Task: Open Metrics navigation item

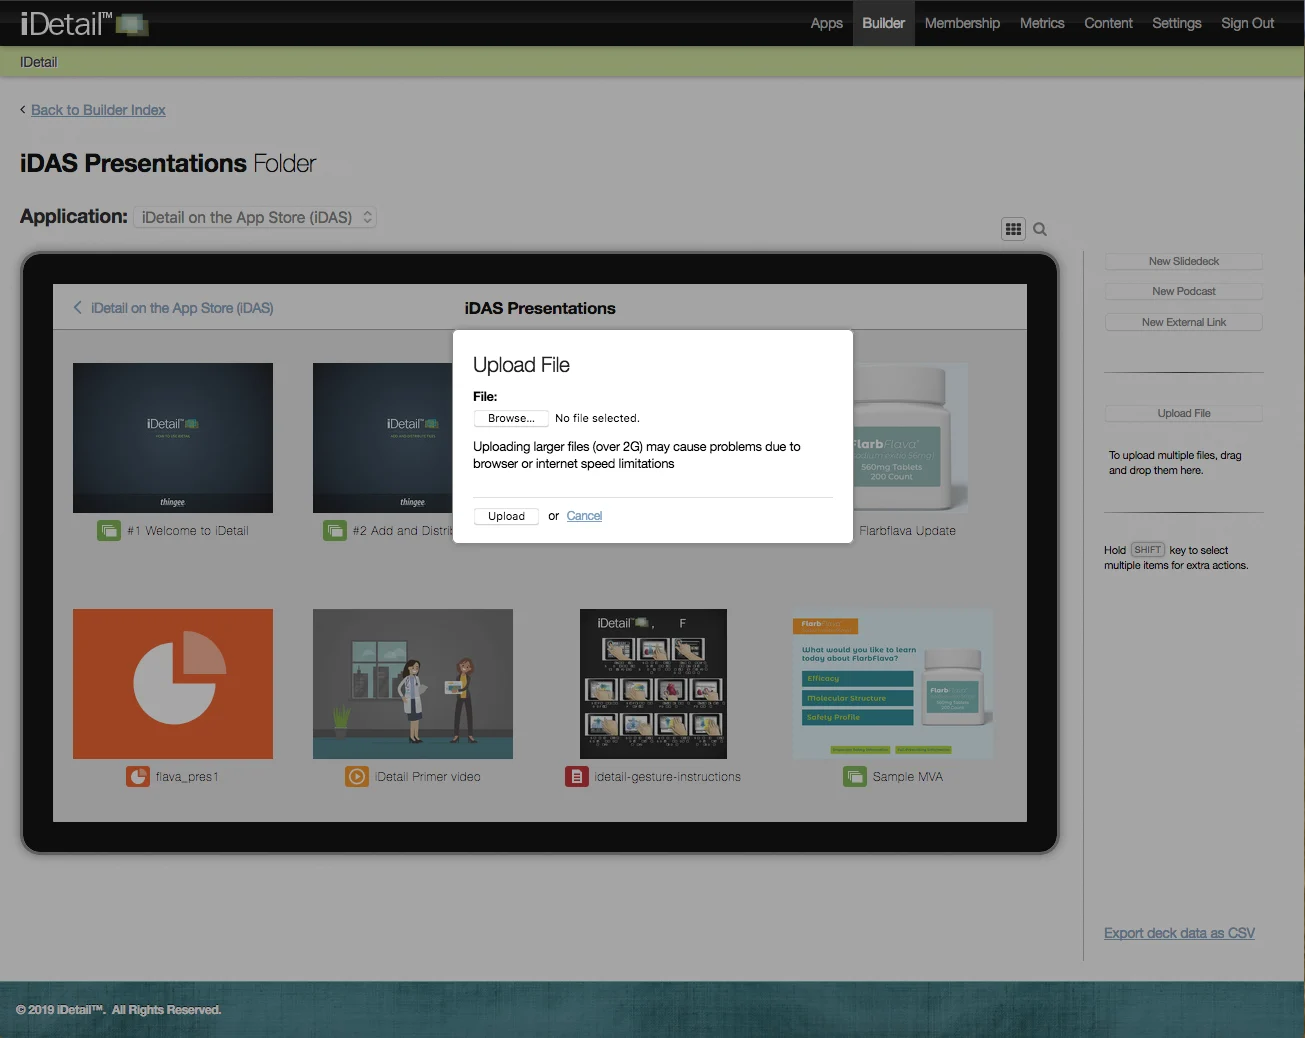Action: click(x=1042, y=23)
